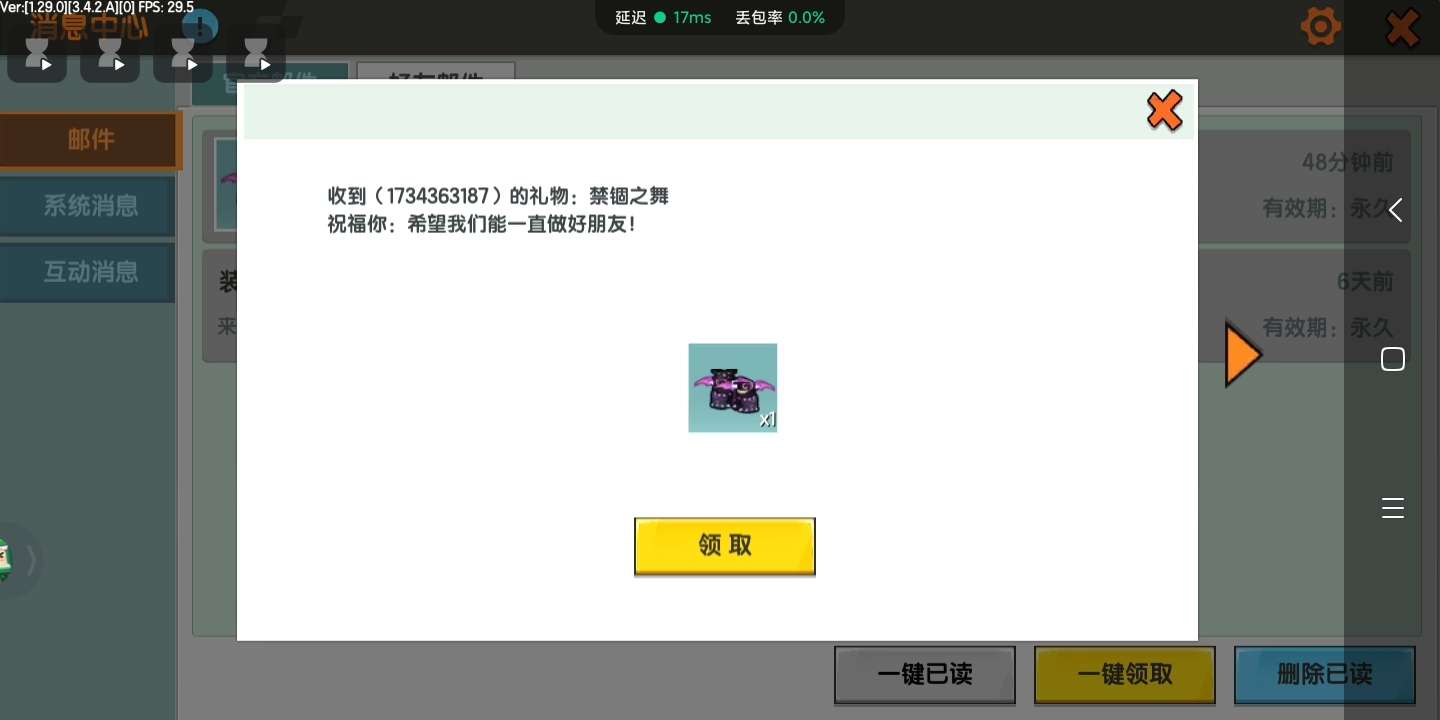Mark all as read via 一键已读
Image resolution: width=1440 pixels, height=720 pixels.
tap(924, 674)
